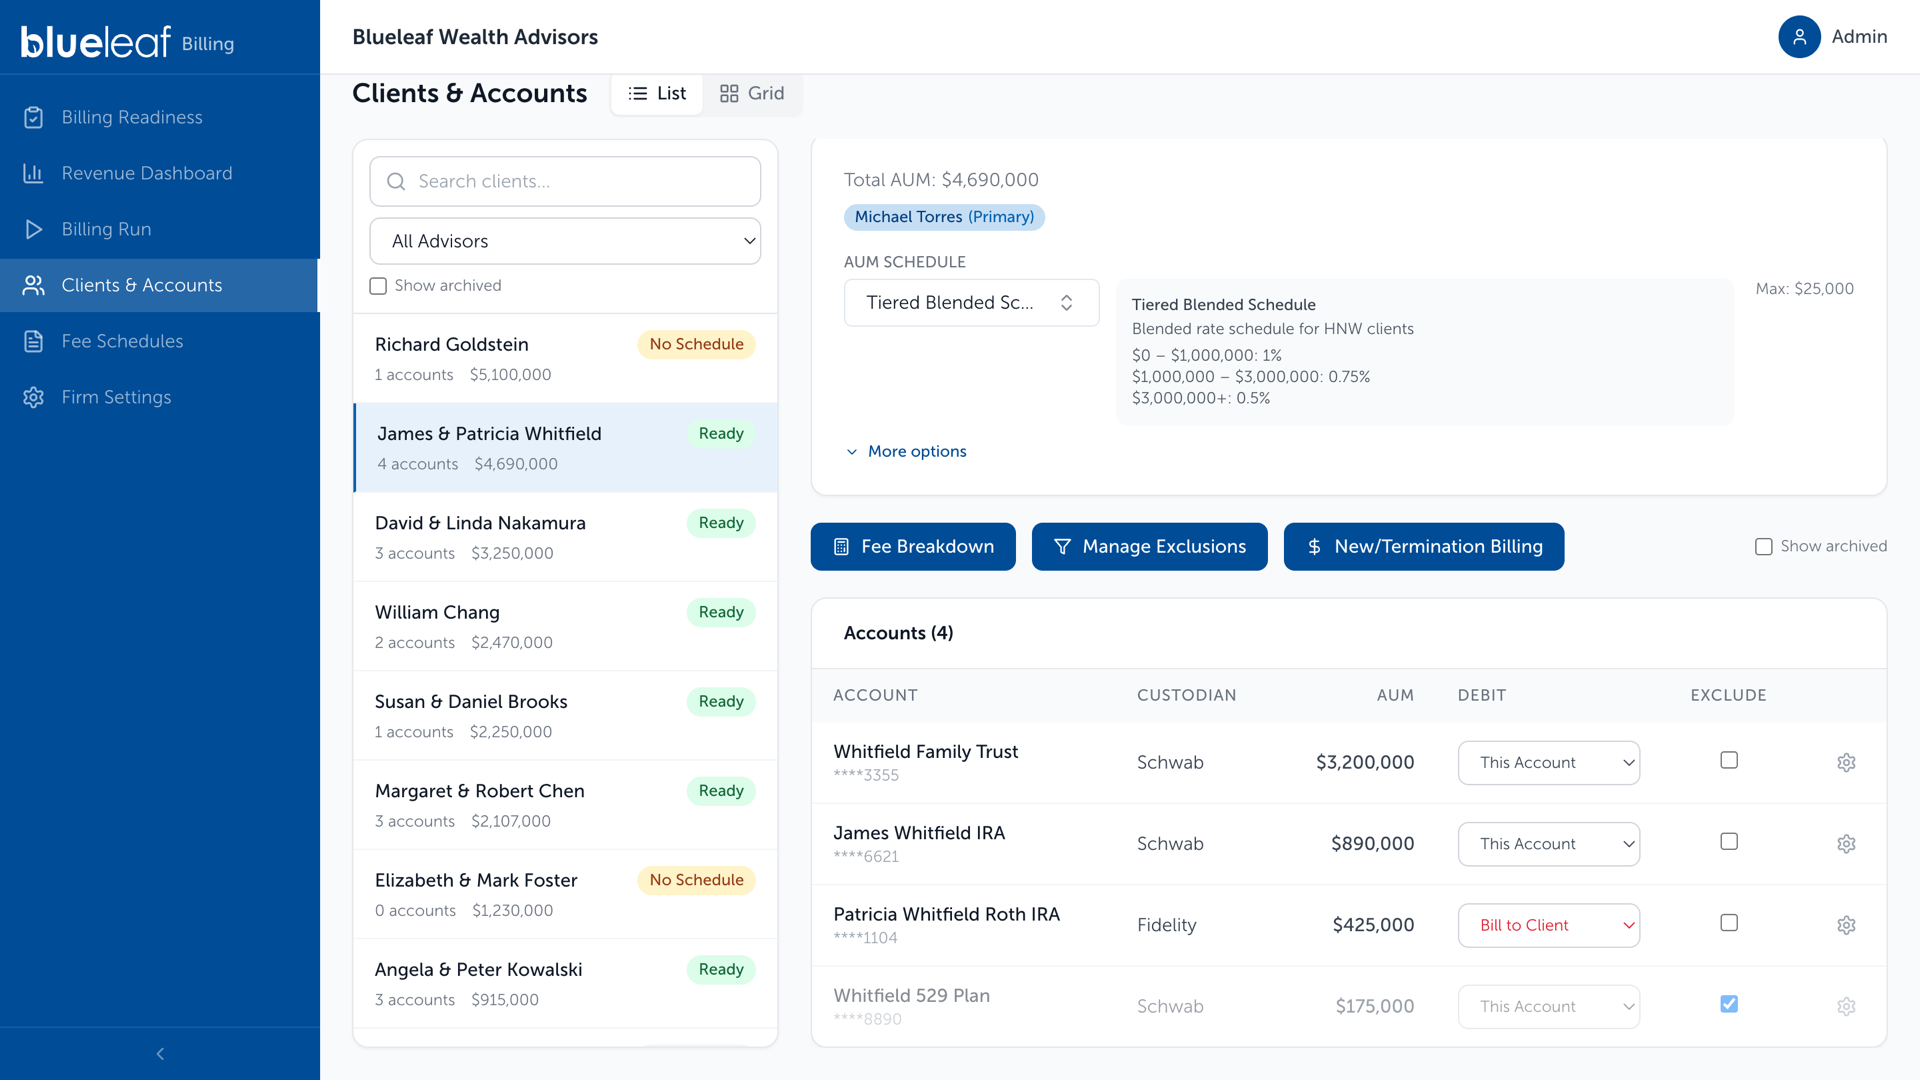1920x1080 pixels.
Task: Click the Max: $25,000 value
Action: point(1804,288)
